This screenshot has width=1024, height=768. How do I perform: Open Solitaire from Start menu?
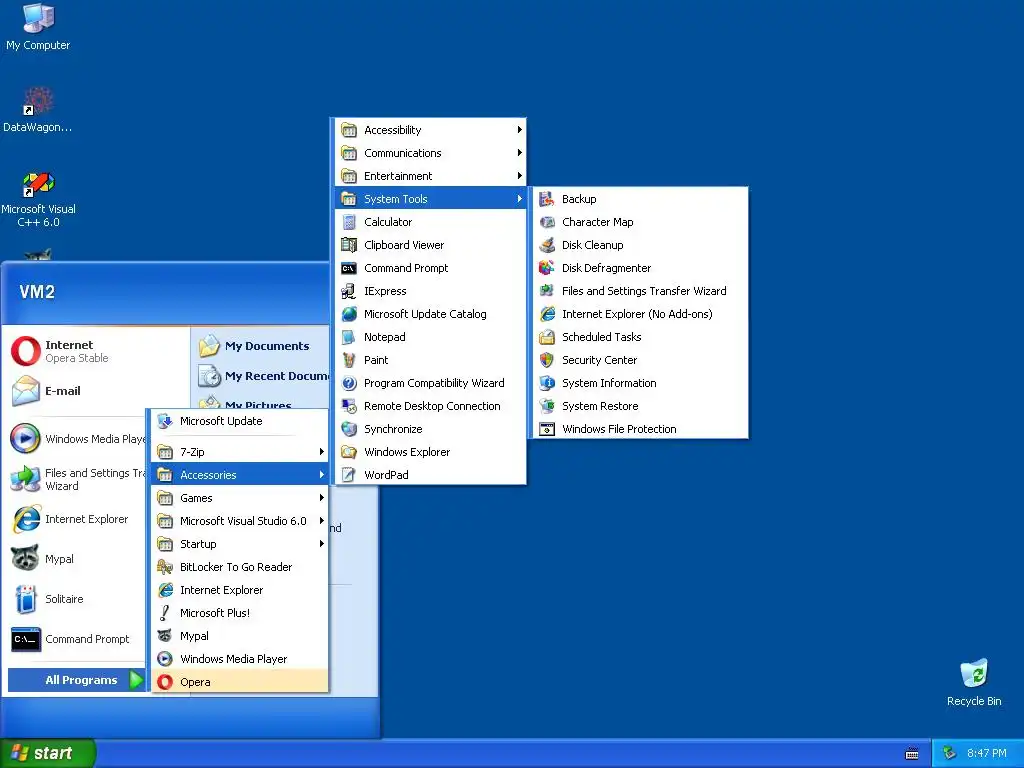click(77, 599)
